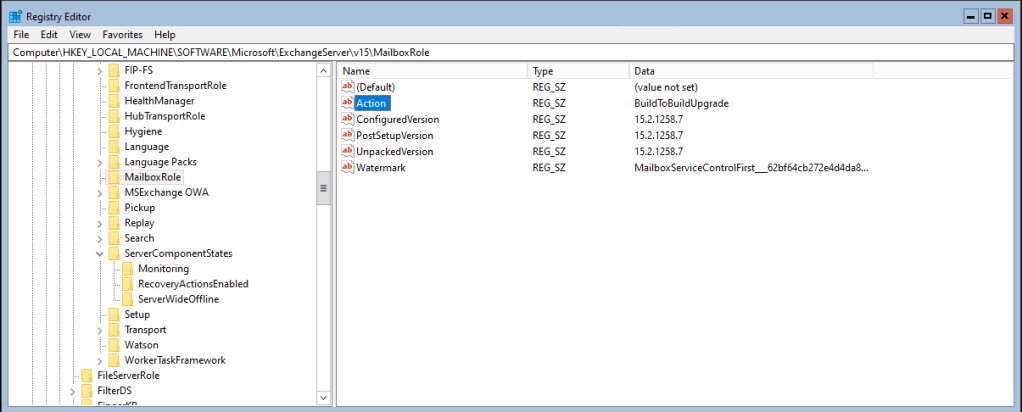1022x412 pixels.
Task: Collapse the ServerComponentStates tree node
Action: pyautogui.click(x=99, y=254)
